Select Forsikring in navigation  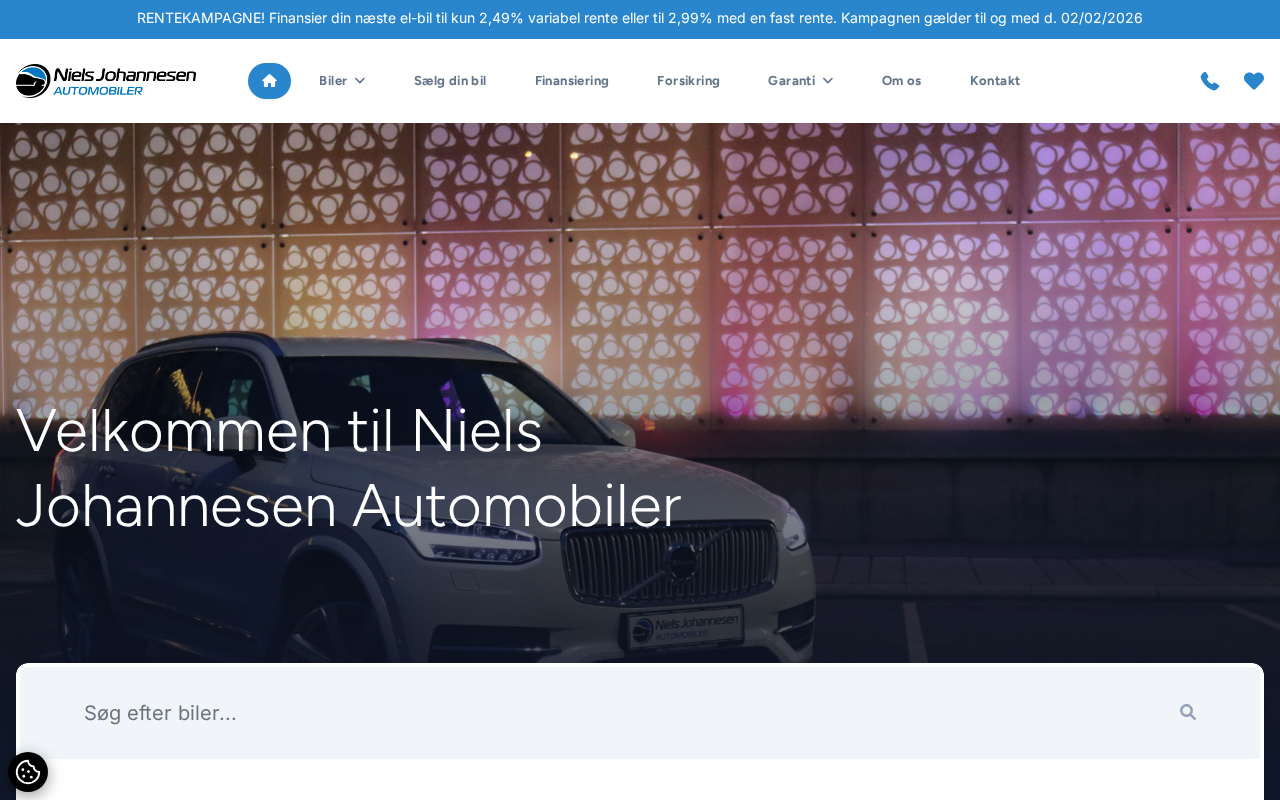click(x=688, y=81)
